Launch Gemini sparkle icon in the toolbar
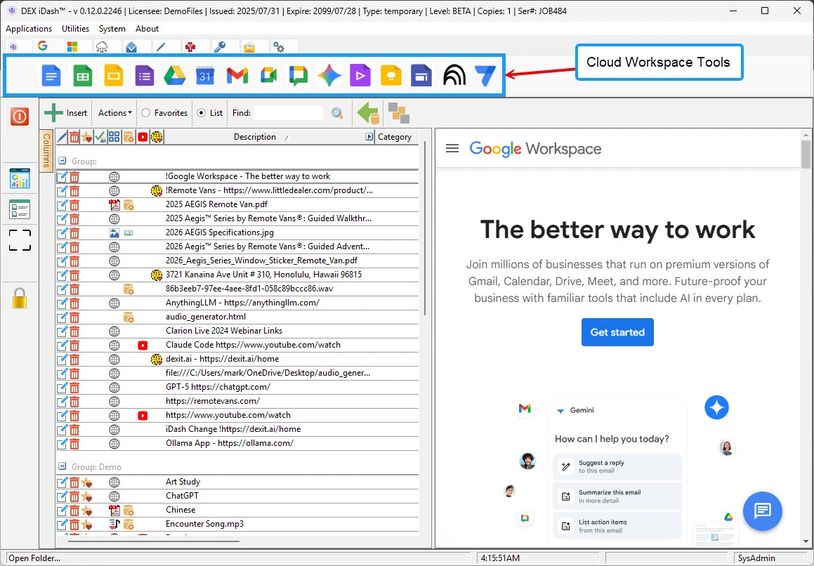The width and height of the screenshot is (814, 566). (x=329, y=76)
